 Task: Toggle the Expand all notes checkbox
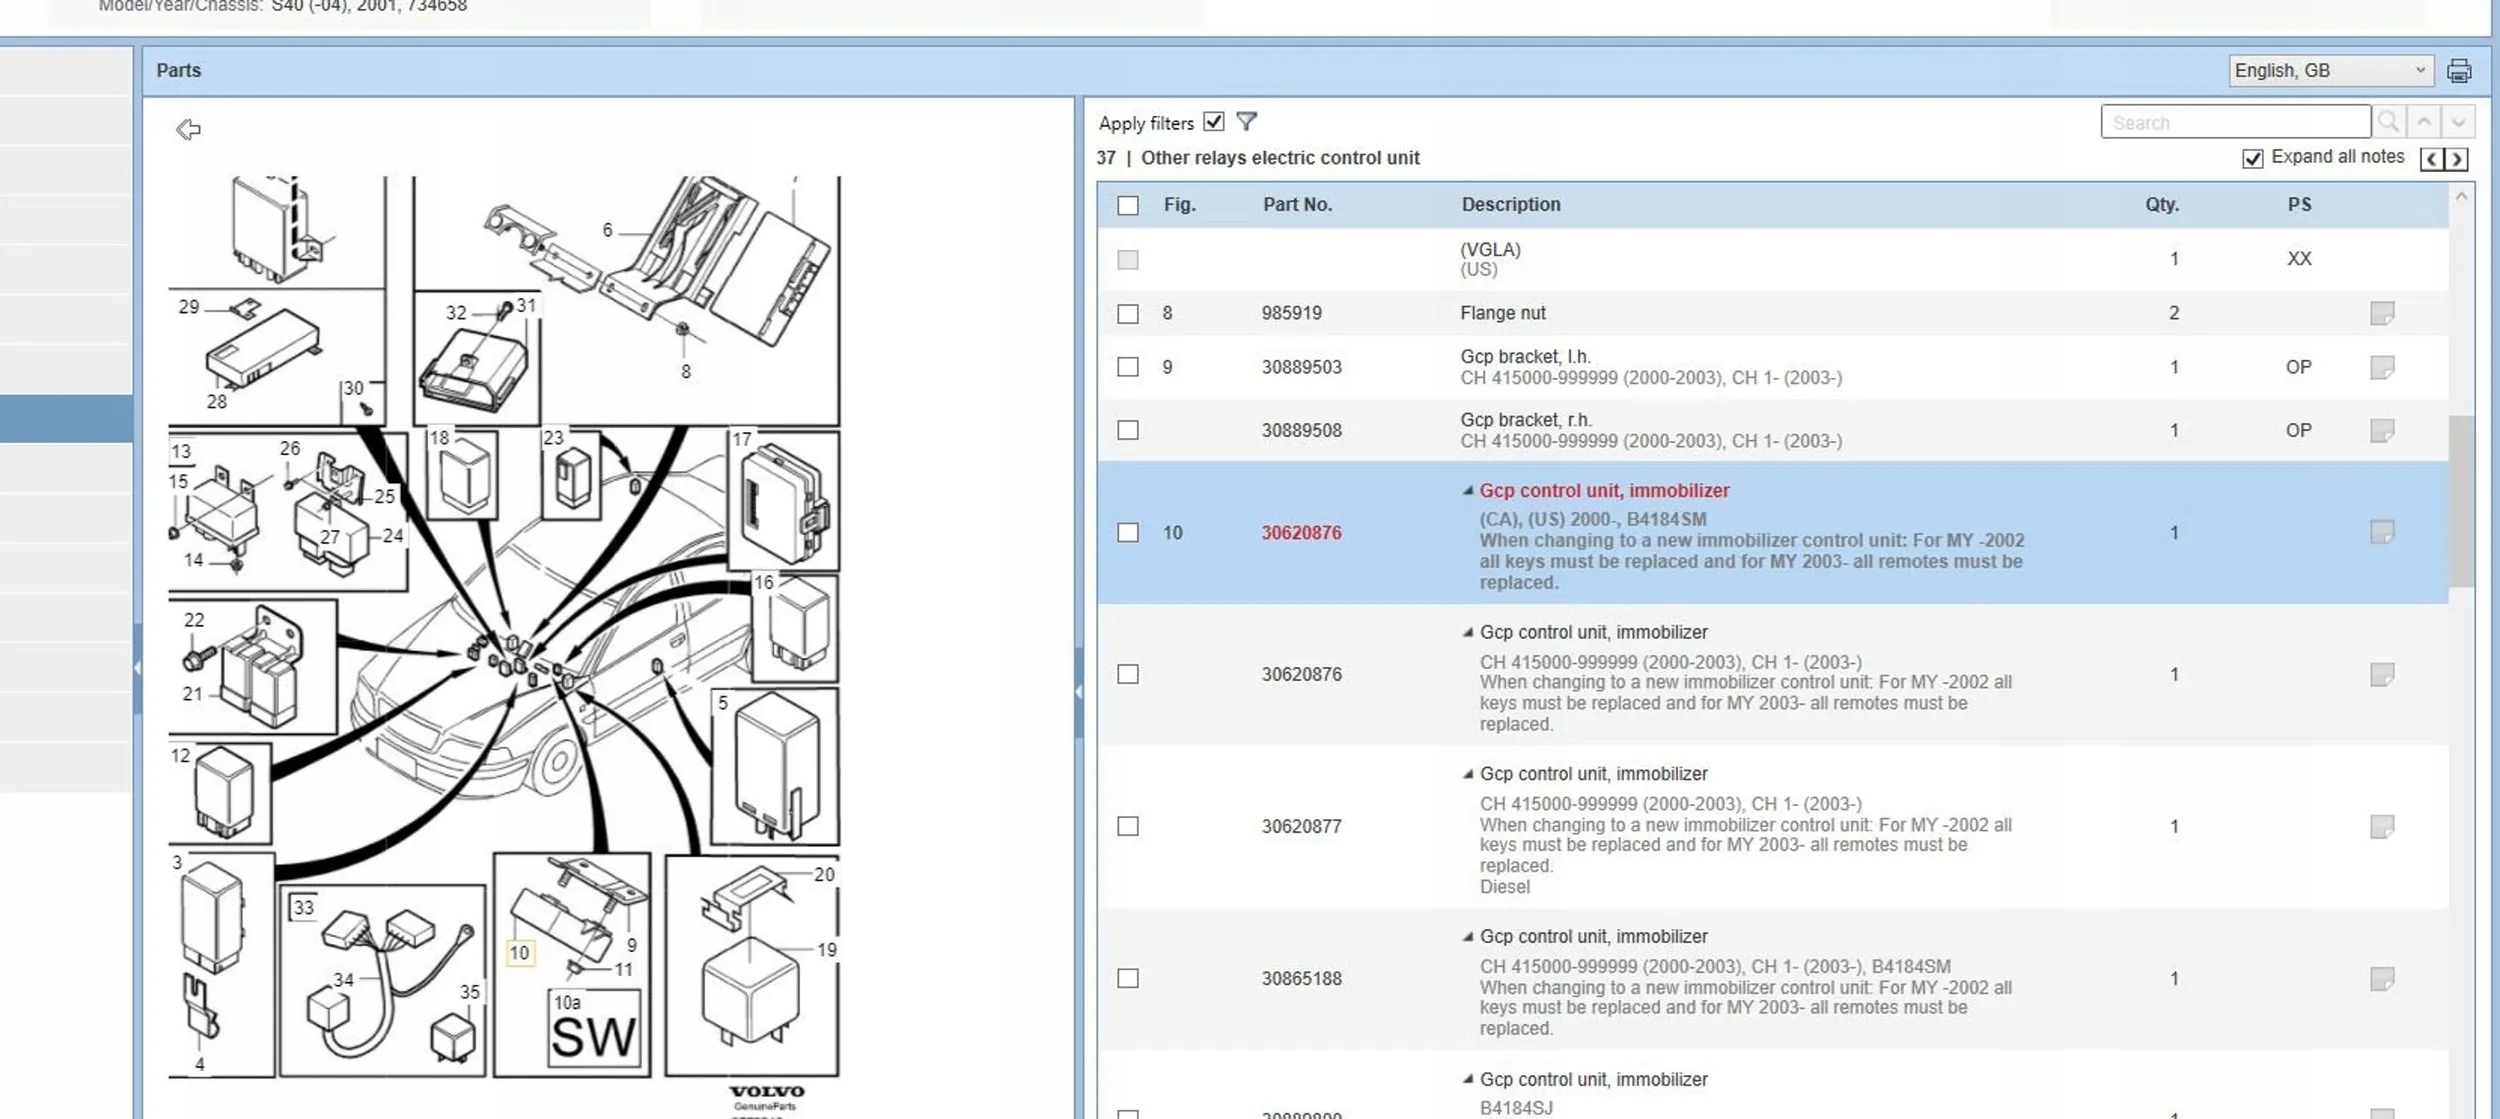coord(2252,158)
